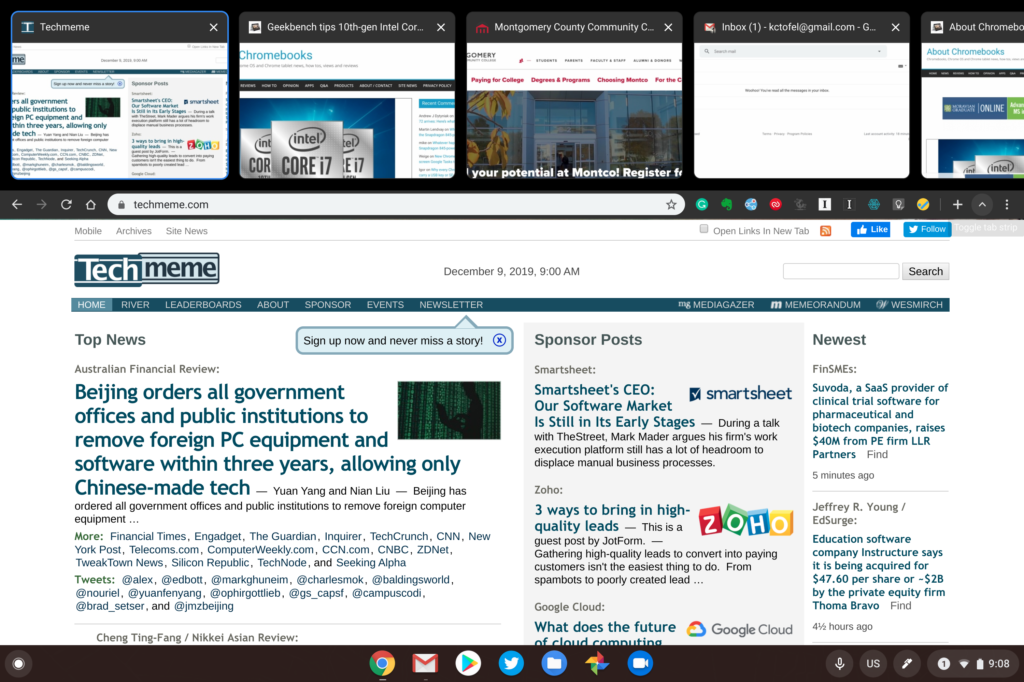1024x682 pixels.
Task: Open the Twitter app on the shelf
Action: point(511,664)
